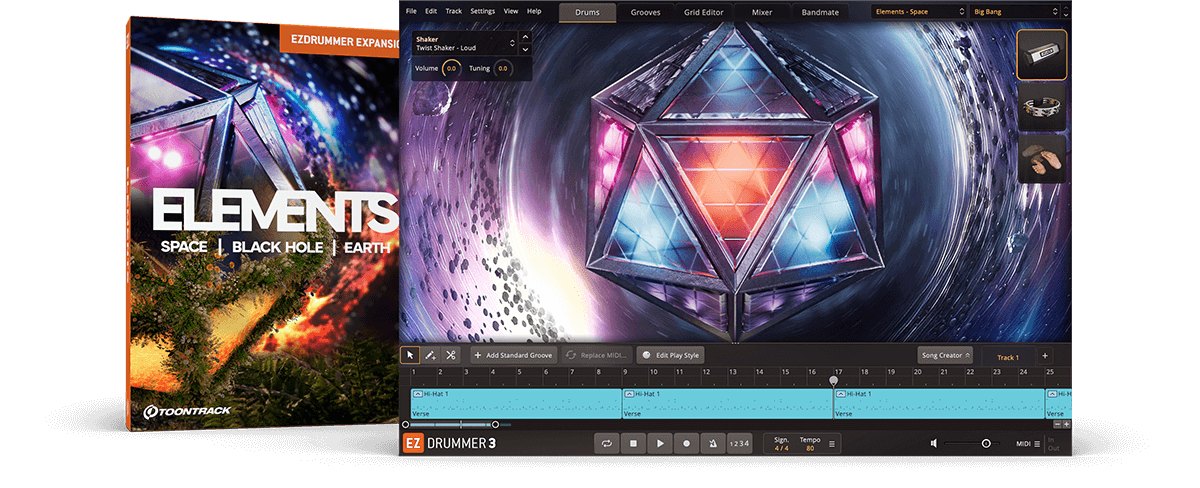The image size is (1200, 488).
Task: Click the speaker volume icon
Action: point(933,443)
